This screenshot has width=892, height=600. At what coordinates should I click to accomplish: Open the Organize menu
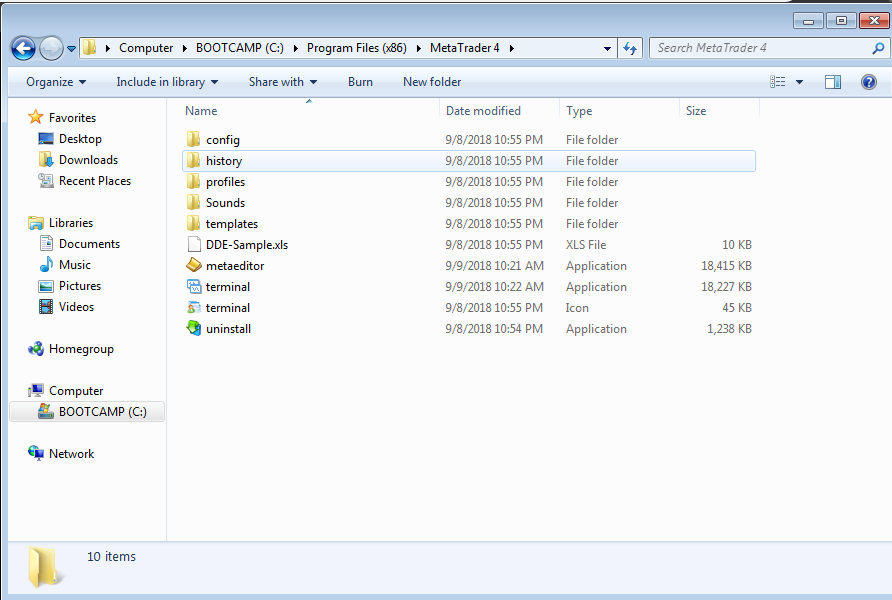pos(56,82)
